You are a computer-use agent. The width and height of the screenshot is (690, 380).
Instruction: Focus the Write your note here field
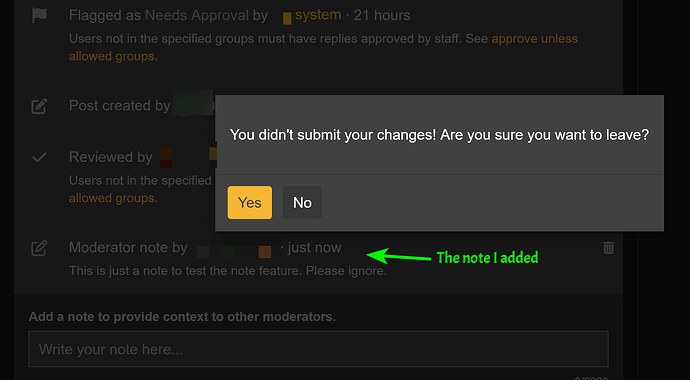coord(319,349)
